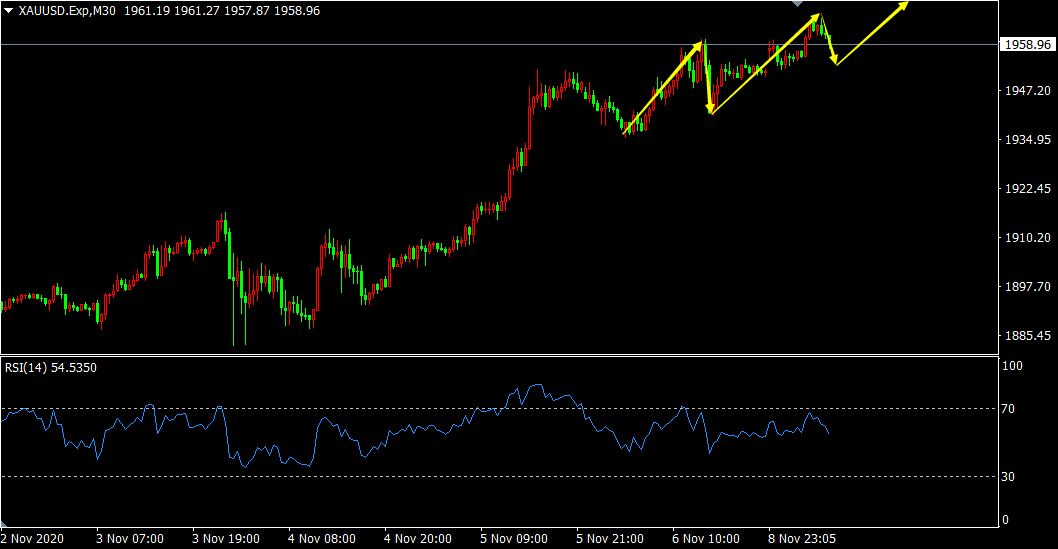
Task: Click the 6 Nov 10:00 time label
Action: tap(706, 539)
